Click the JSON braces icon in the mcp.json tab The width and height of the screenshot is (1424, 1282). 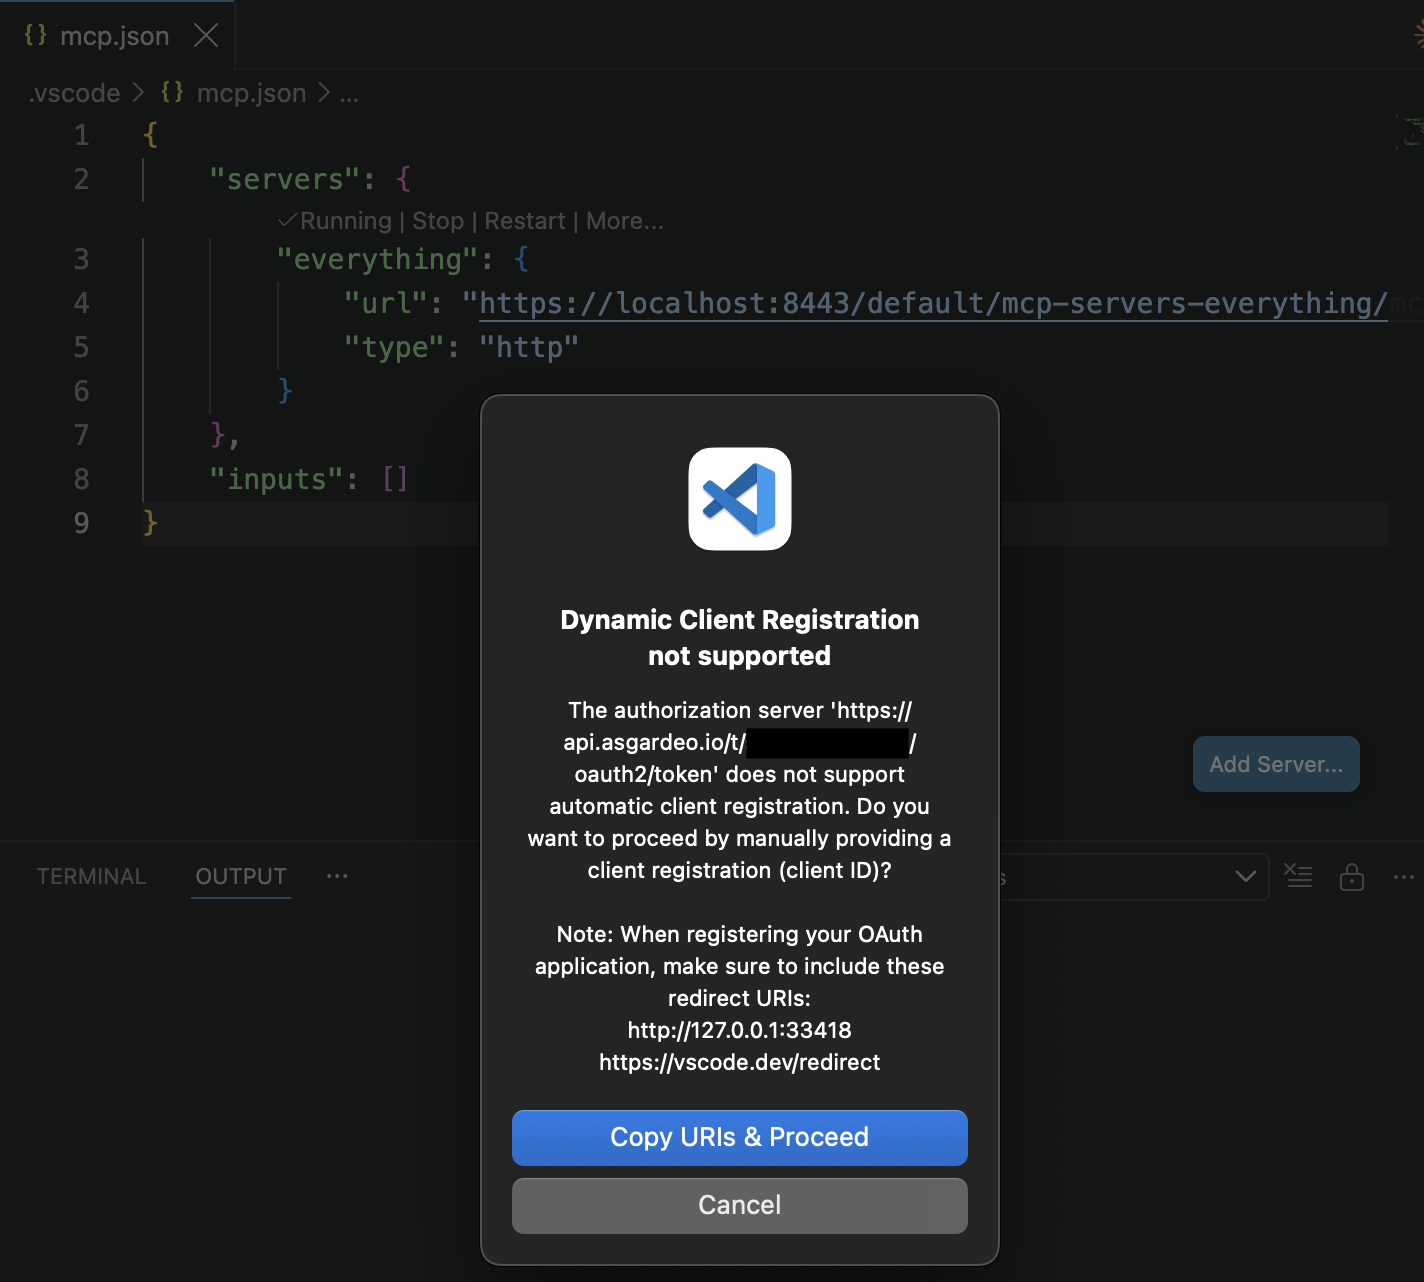pyautogui.click(x=36, y=35)
